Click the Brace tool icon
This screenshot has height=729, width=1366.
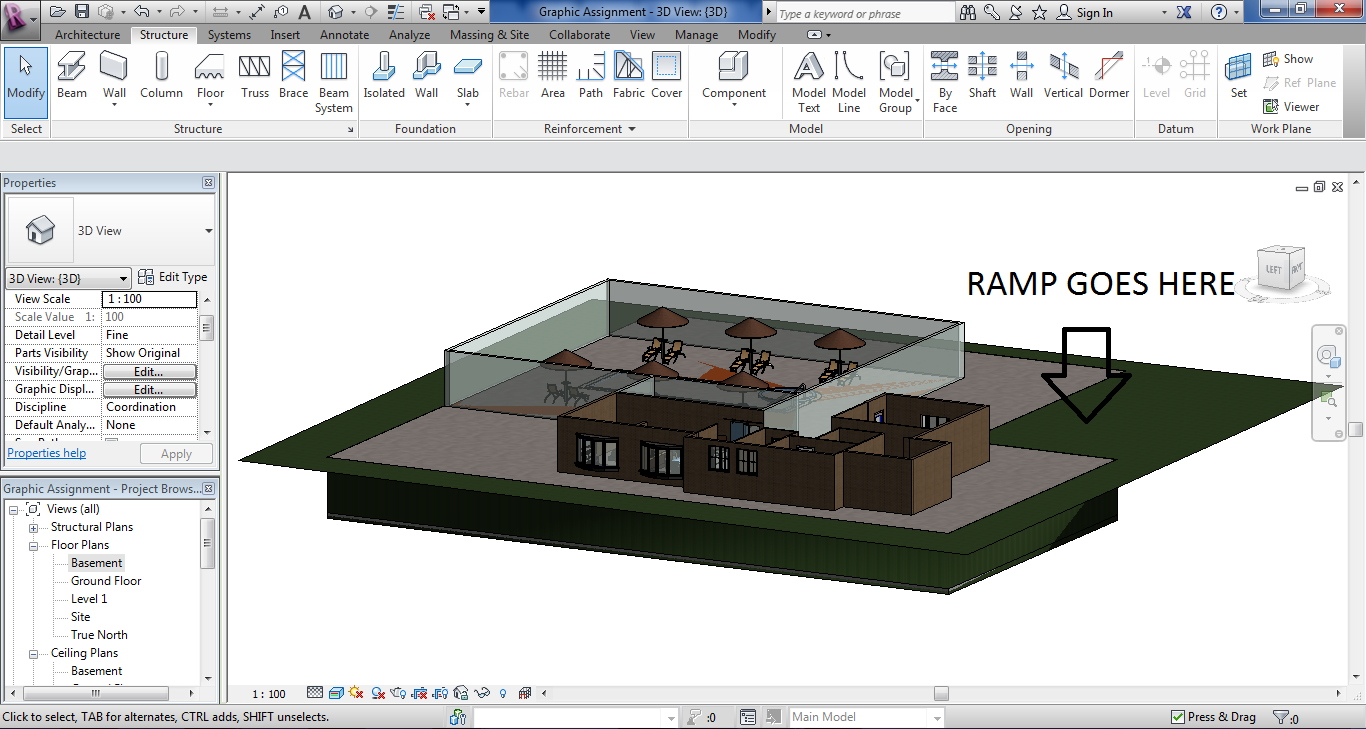click(293, 76)
